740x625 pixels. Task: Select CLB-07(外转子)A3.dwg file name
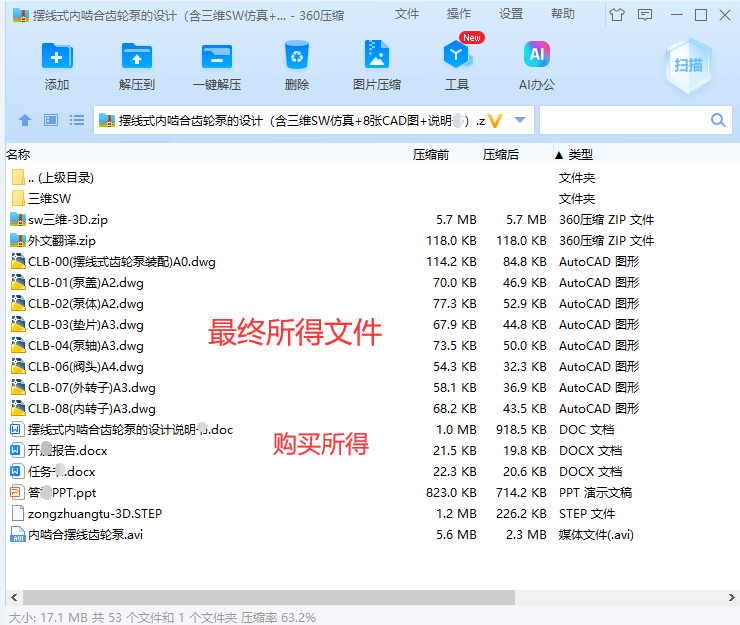(92, 388)
